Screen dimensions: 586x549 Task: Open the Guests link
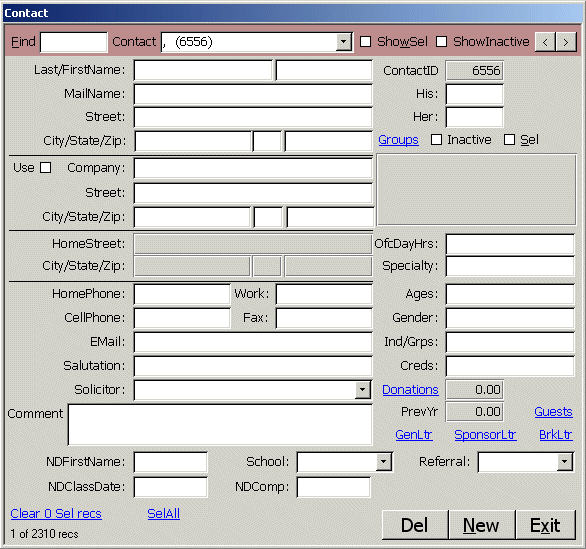[553, 412]
